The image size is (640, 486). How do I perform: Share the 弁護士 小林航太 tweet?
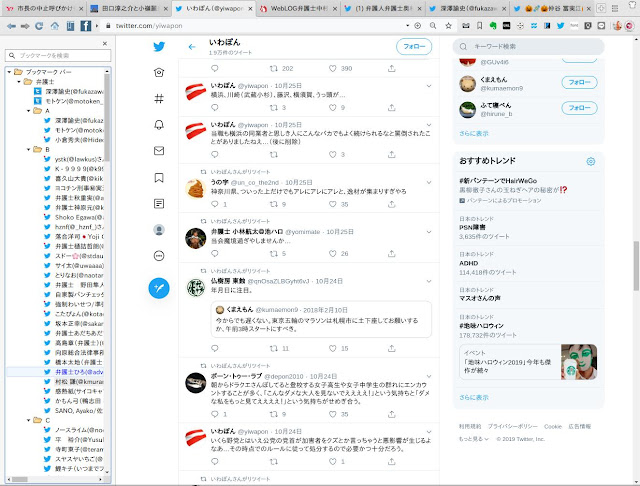[x=392, y=253]
